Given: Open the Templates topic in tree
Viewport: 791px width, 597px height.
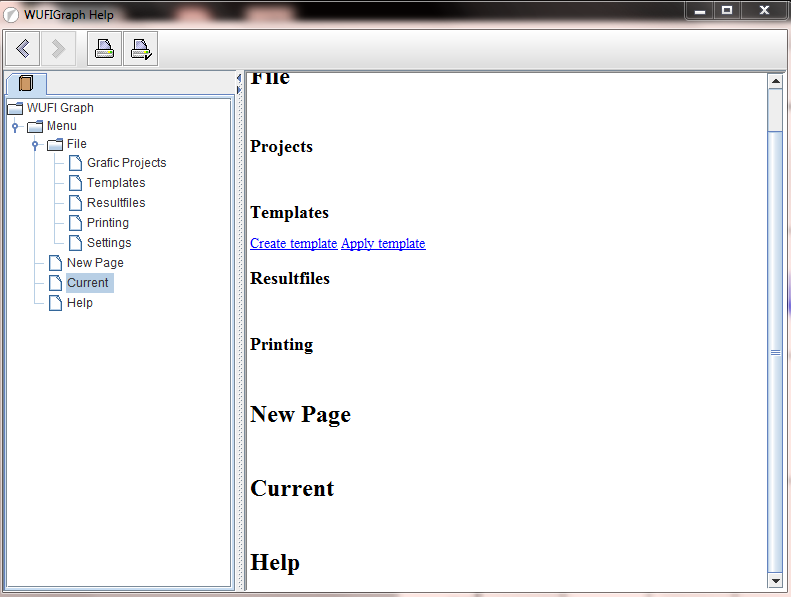Looking at the screenshot, I should pos(115,183).
